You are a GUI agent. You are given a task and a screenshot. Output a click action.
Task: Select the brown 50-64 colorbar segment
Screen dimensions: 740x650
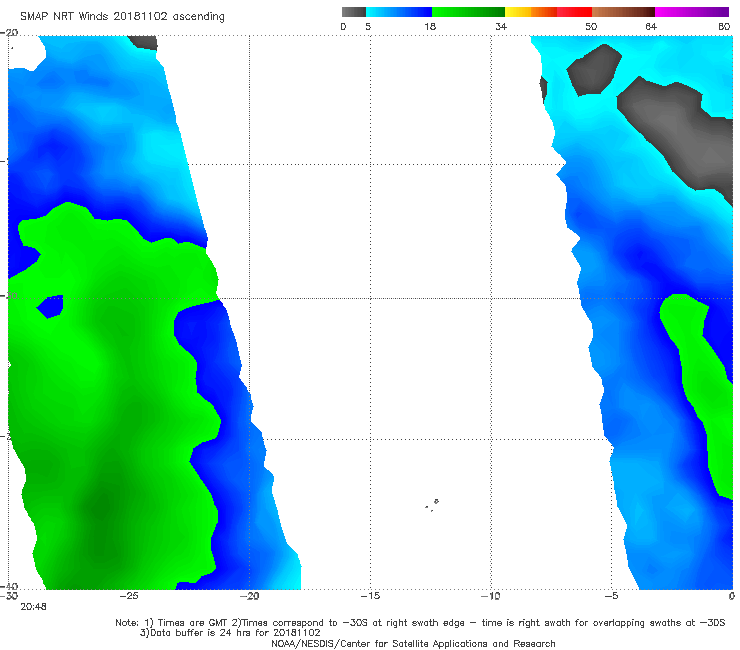coord(623,12)
